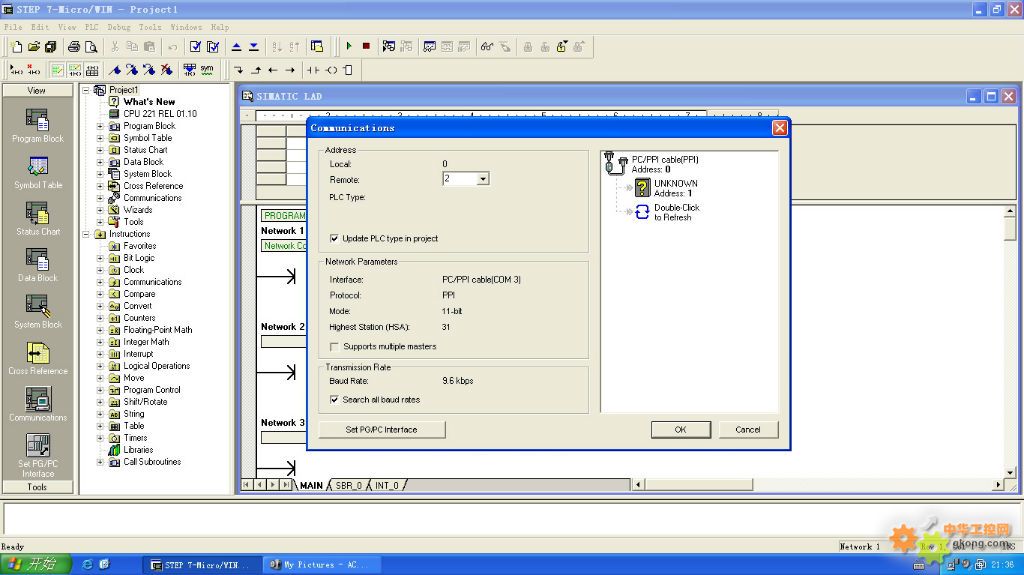Open Cross Reference from View sidebar
This screenshot has height=575, width=1024.
pos(37,358)
